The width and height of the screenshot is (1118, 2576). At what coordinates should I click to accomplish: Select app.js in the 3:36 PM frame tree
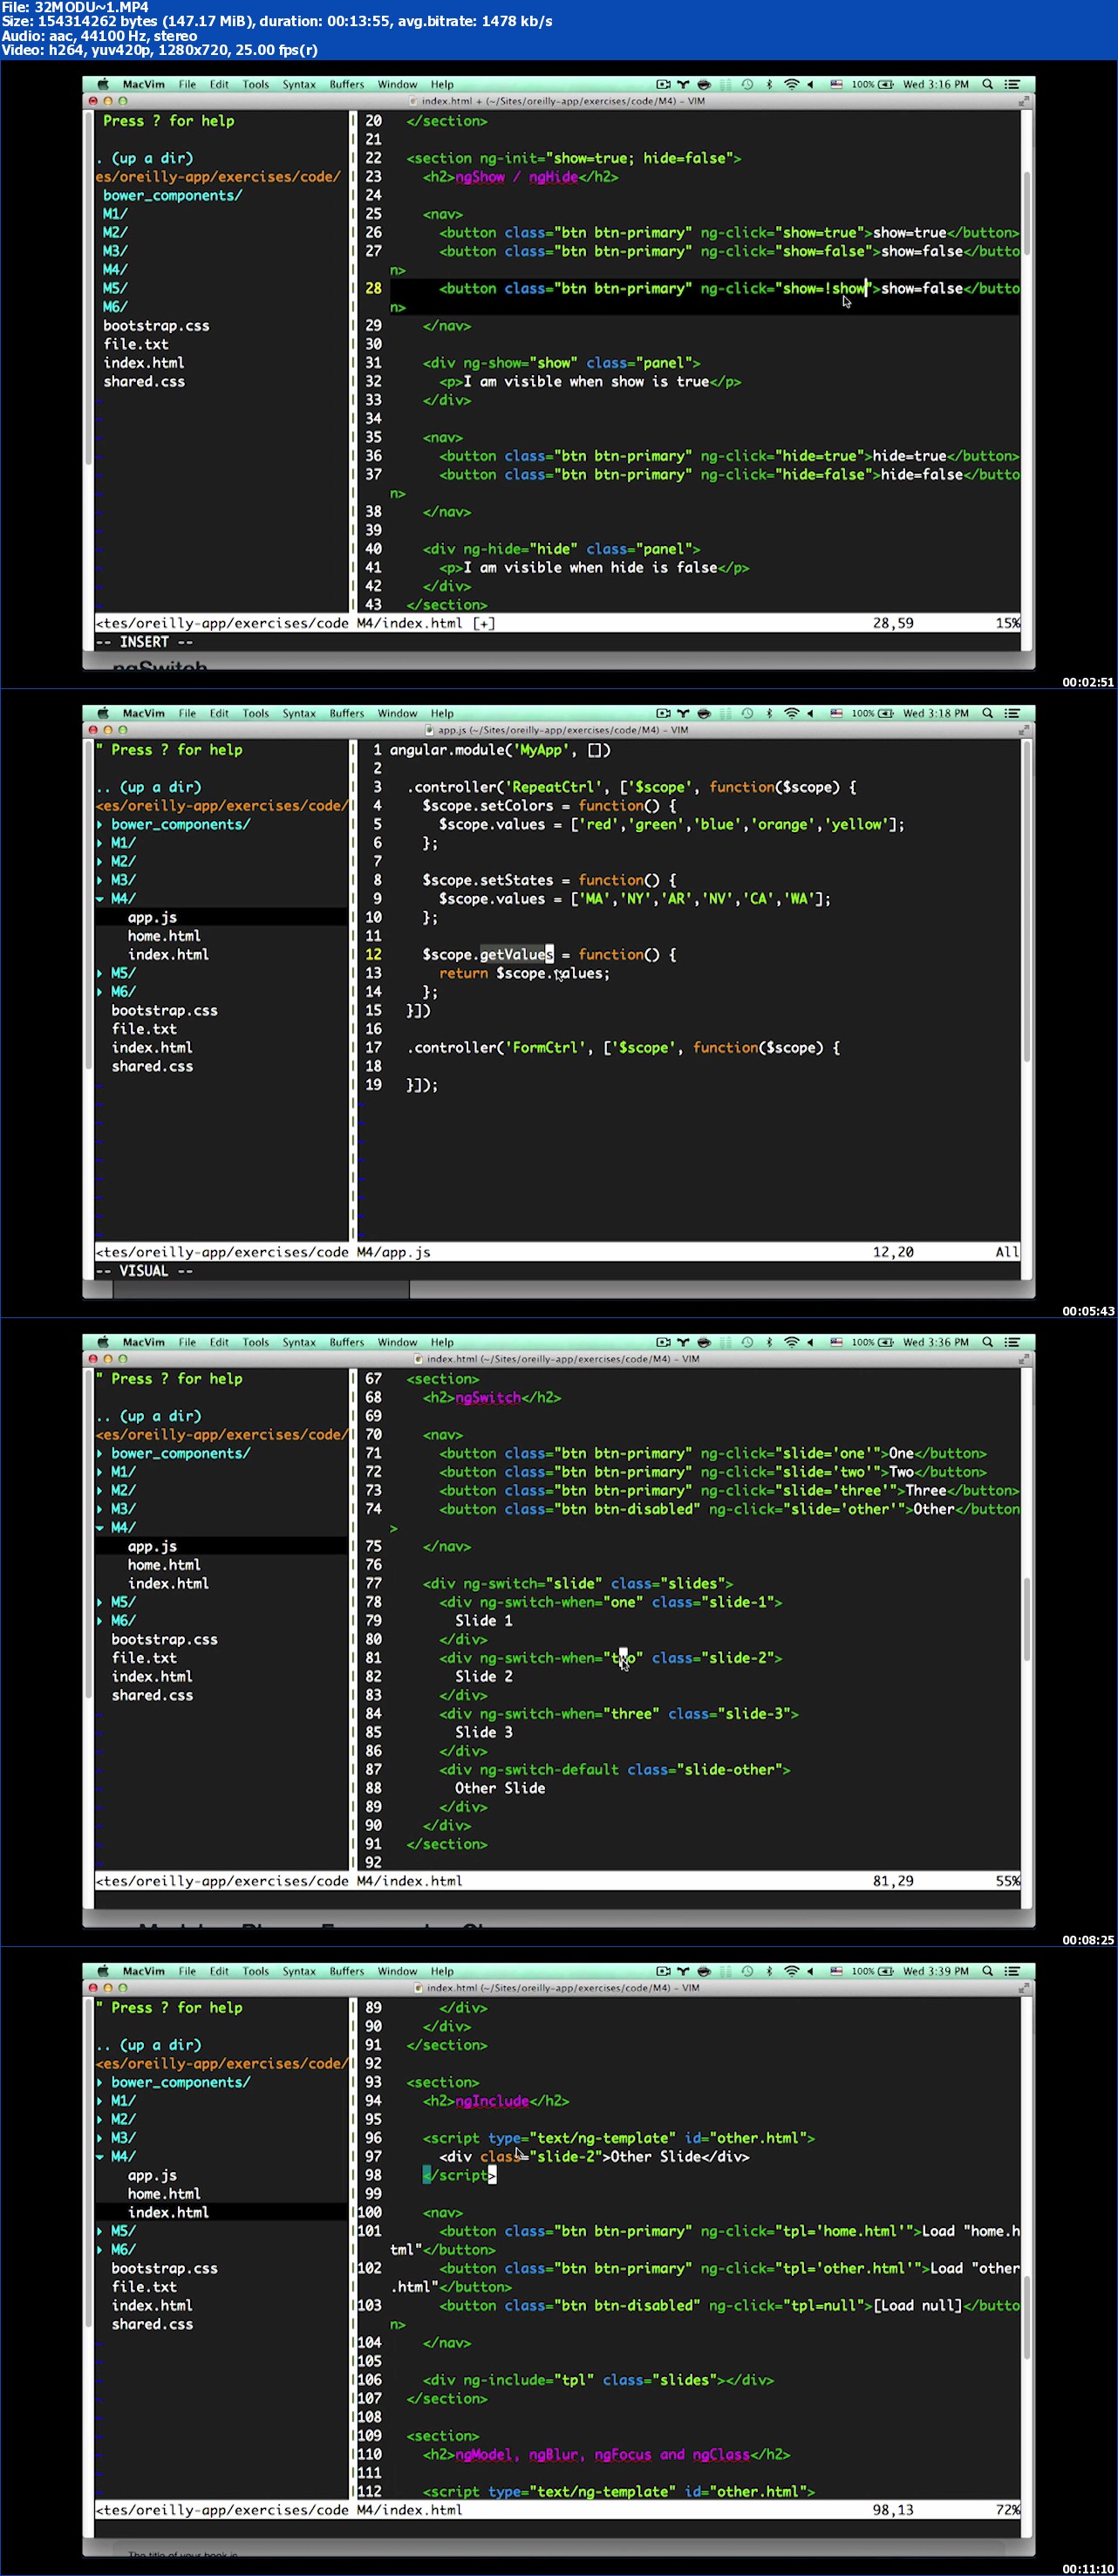click(x=152, y=1546)
